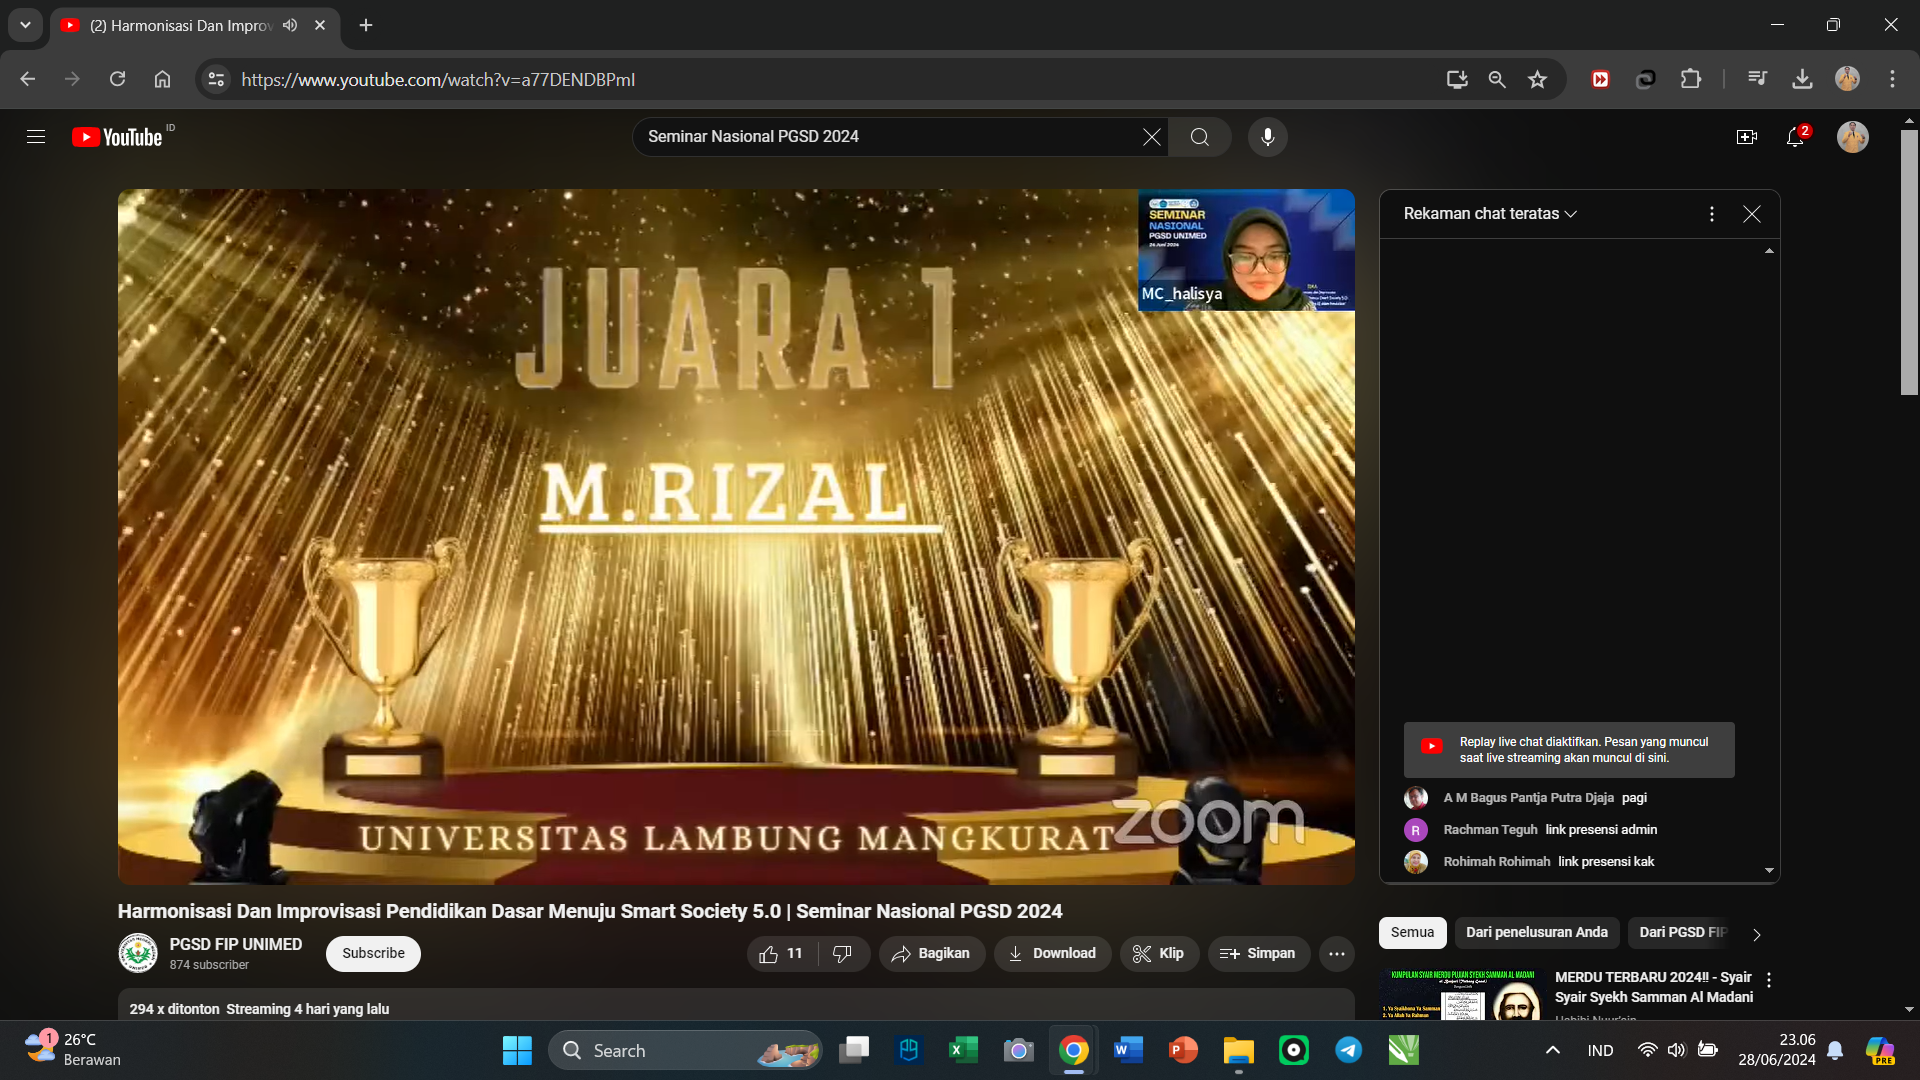Open chat panel options menu
This screenshot has width=1920, height=1080.
tap(1712, 214)
